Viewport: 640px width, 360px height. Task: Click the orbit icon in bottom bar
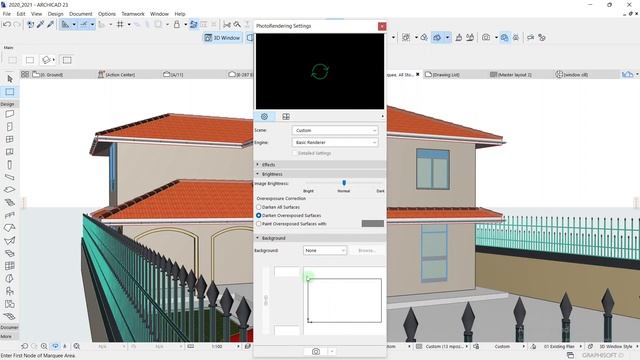[55, 346]
